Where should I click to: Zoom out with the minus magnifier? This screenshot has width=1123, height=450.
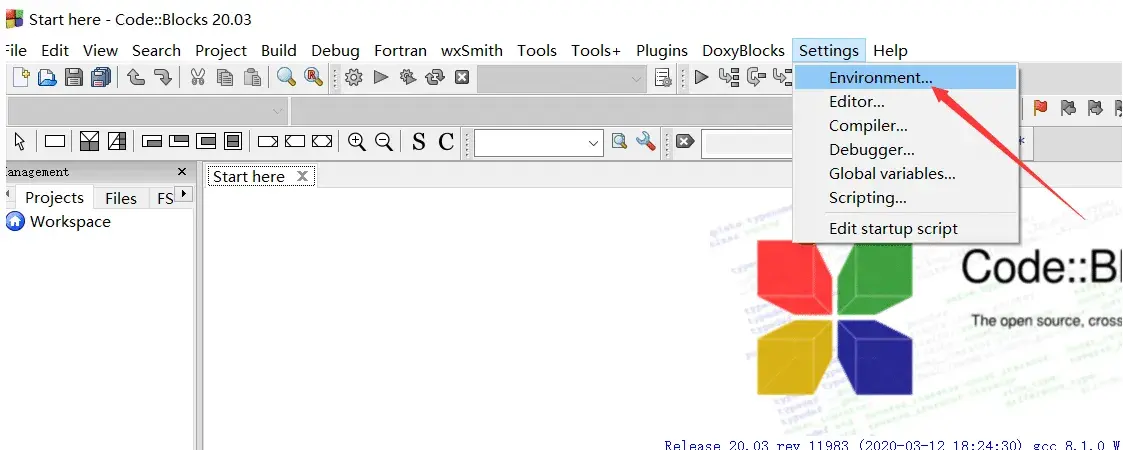click(x=384, y=141)
